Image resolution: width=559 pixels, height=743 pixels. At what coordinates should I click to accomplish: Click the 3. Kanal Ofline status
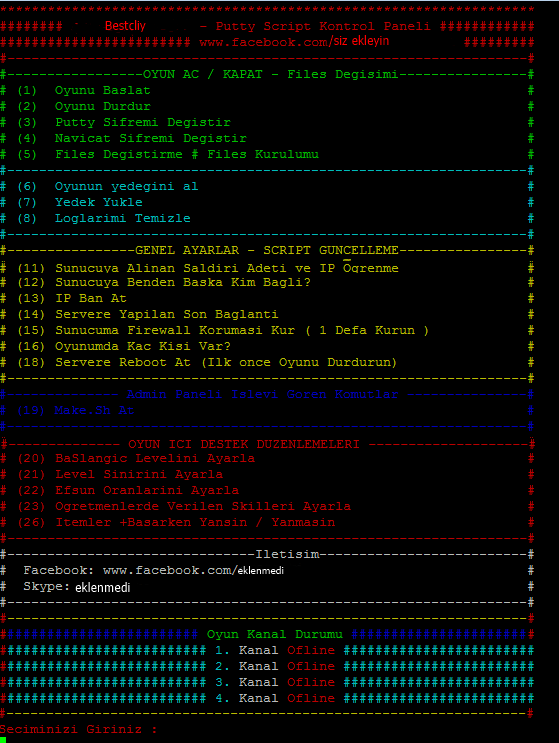pyautogui.click(x=275, y=683)
